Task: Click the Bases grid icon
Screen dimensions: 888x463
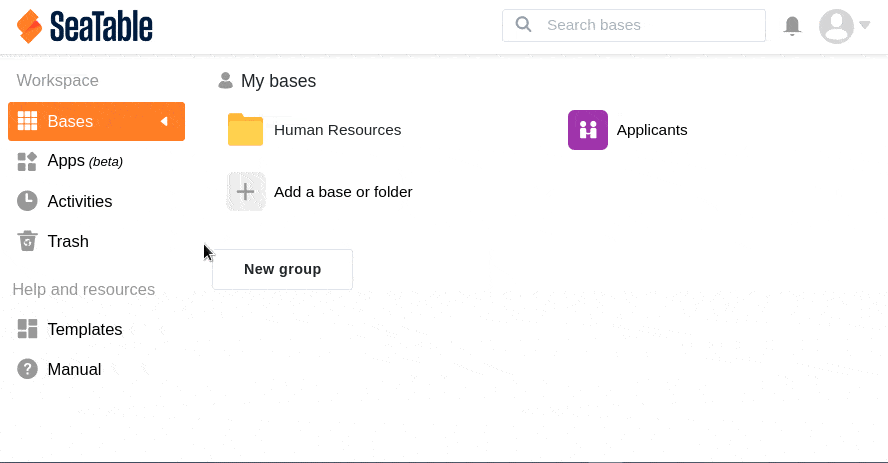Action: (28, 121)
